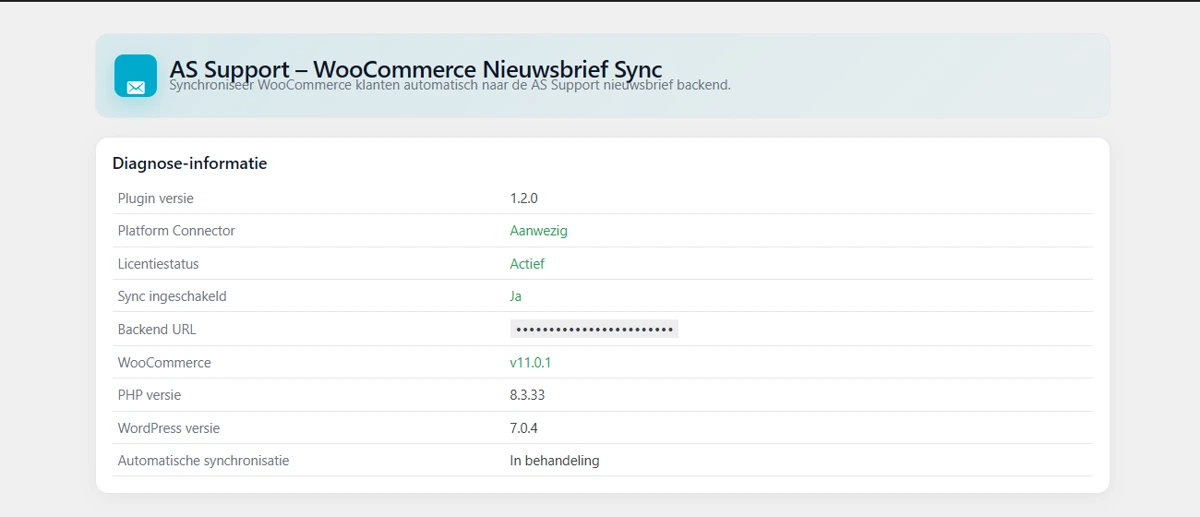1200x517 pixels.
Task: Click the subtitle beginning 'Synchroniseer WooCommerce klanten'
Action: pos(450,85)
